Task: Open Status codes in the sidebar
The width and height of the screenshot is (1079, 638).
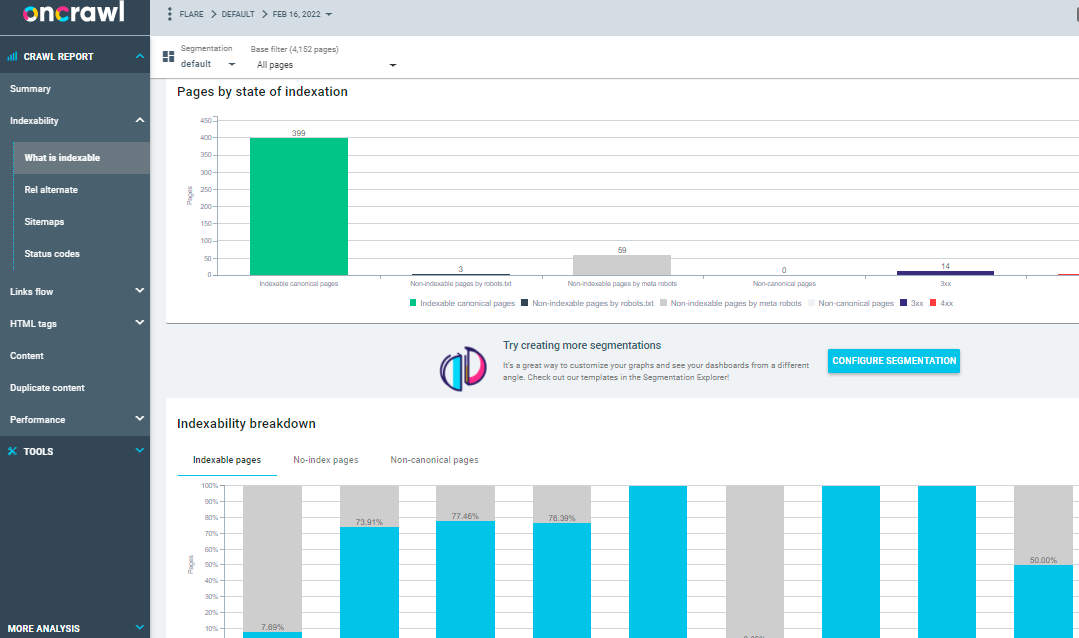Action: (x=52, y=254)
